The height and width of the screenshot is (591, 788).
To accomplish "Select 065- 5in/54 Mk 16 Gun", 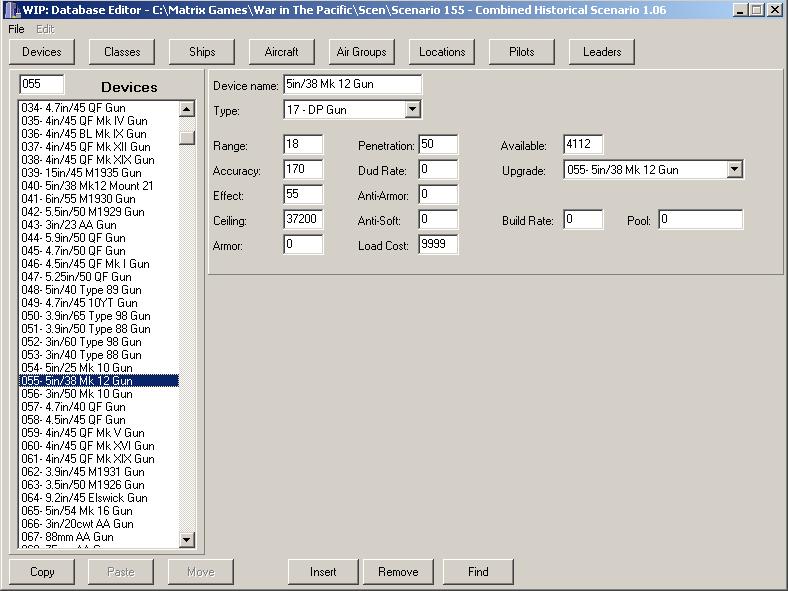I will (77, 511).
